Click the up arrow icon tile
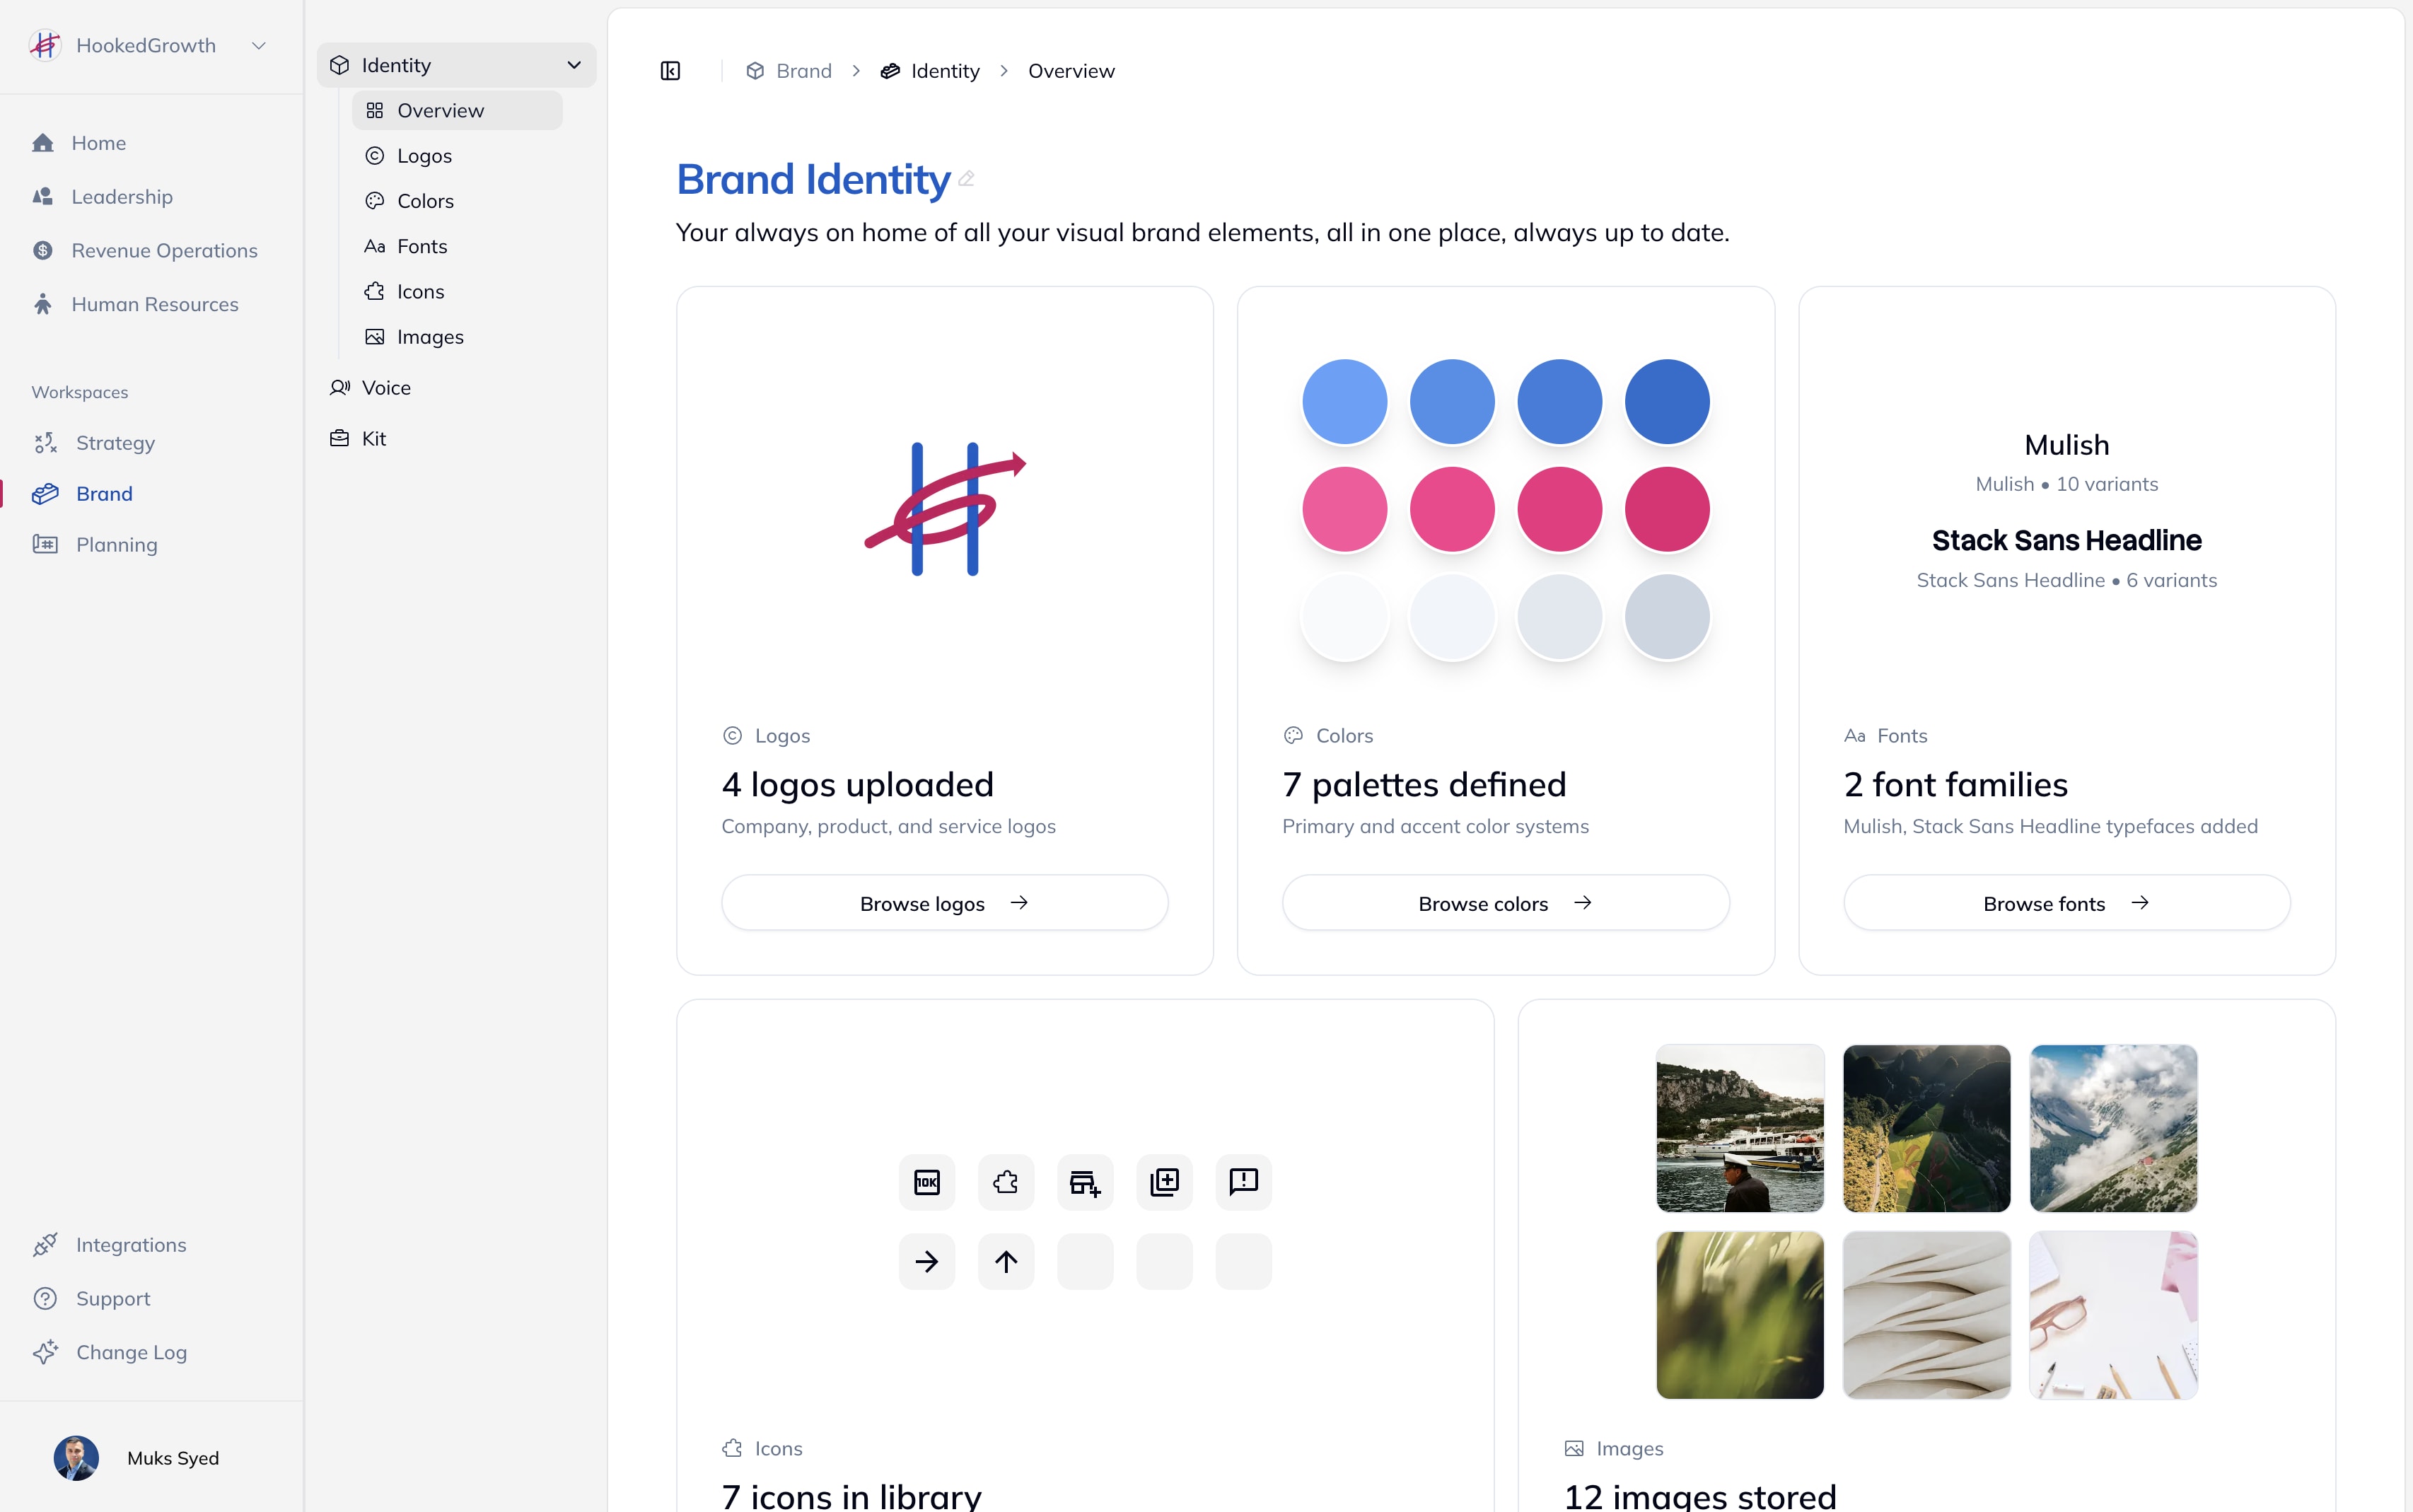The width and height of the screenshot is (2413, 1512). (1005, 1261)
